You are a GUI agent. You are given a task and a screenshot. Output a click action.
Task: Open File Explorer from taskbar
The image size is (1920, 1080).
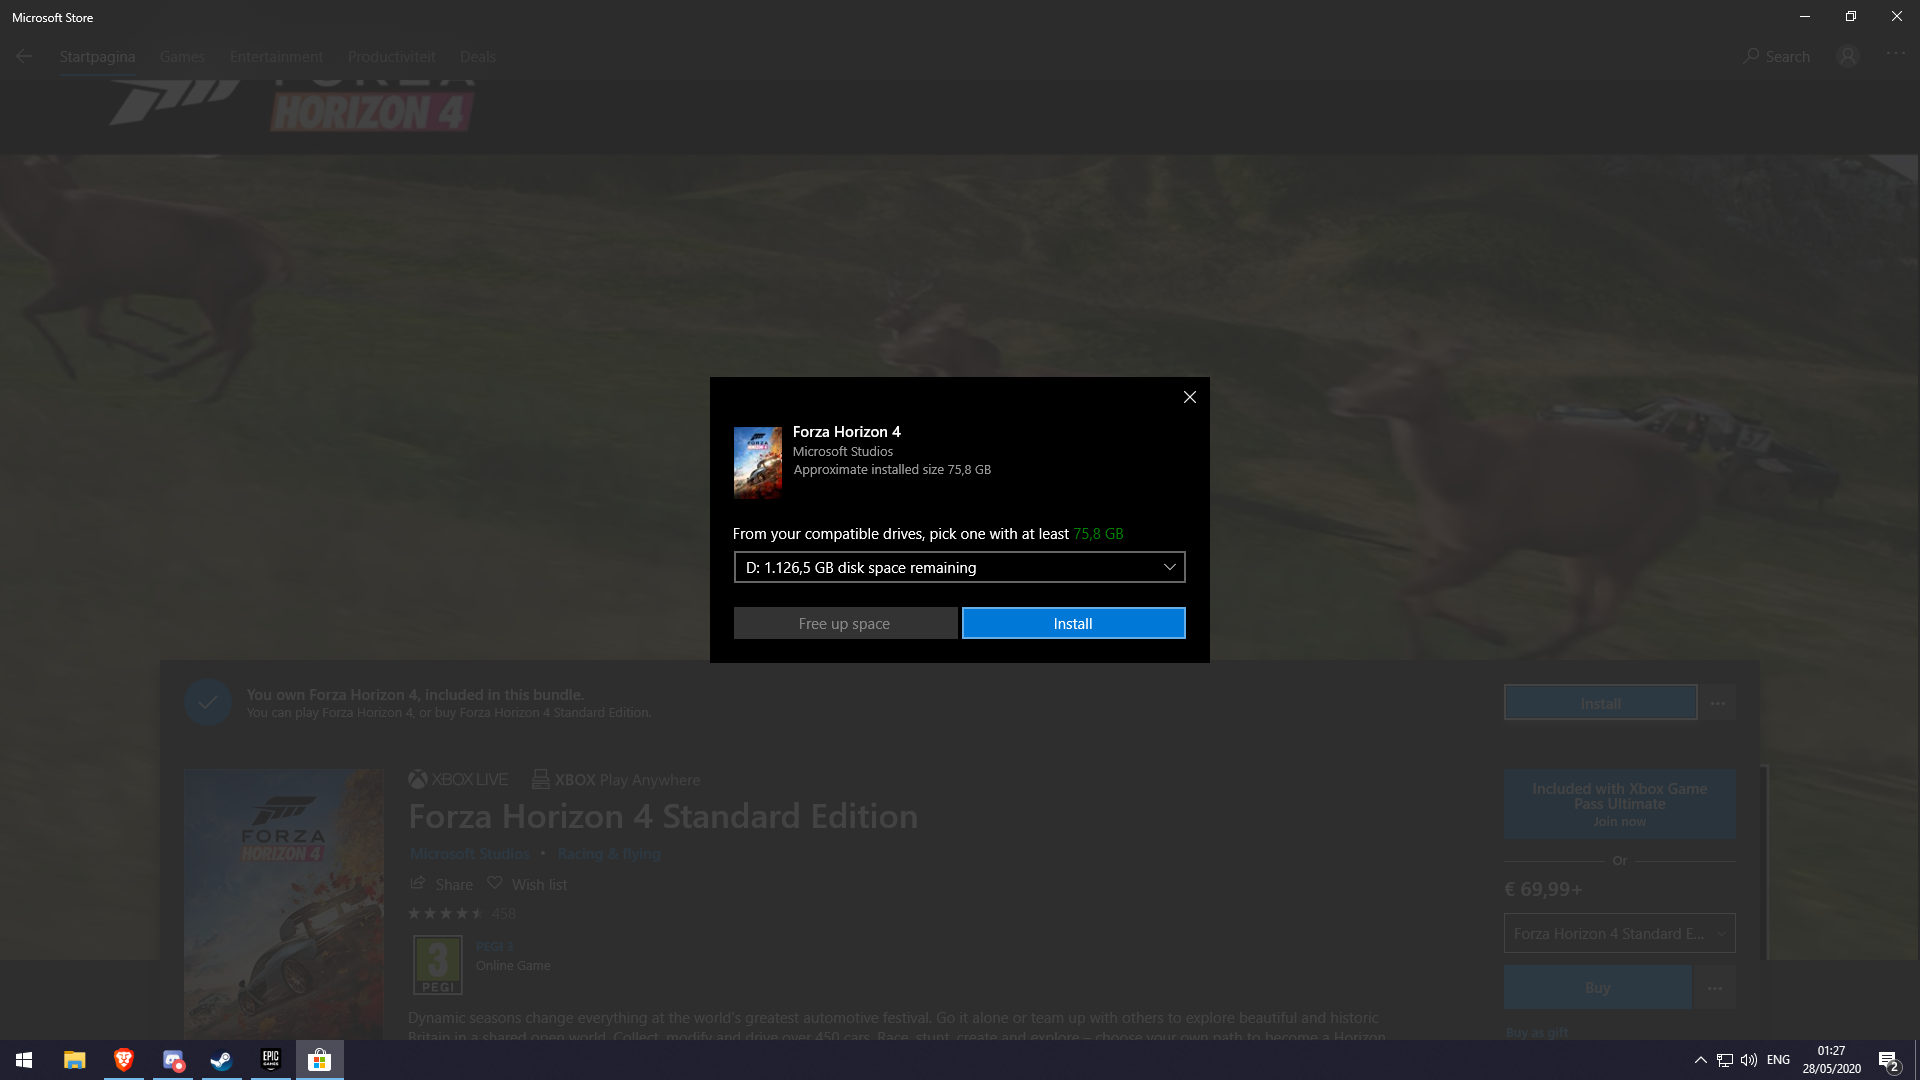pos(75,1060)
